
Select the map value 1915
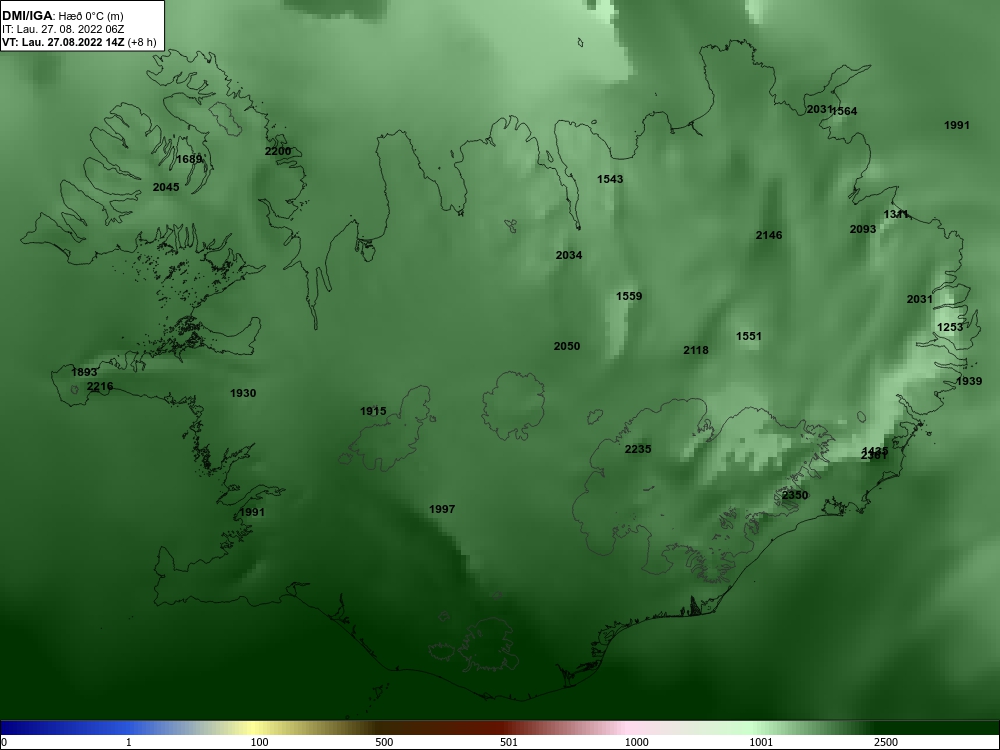[x=373, y=411]
